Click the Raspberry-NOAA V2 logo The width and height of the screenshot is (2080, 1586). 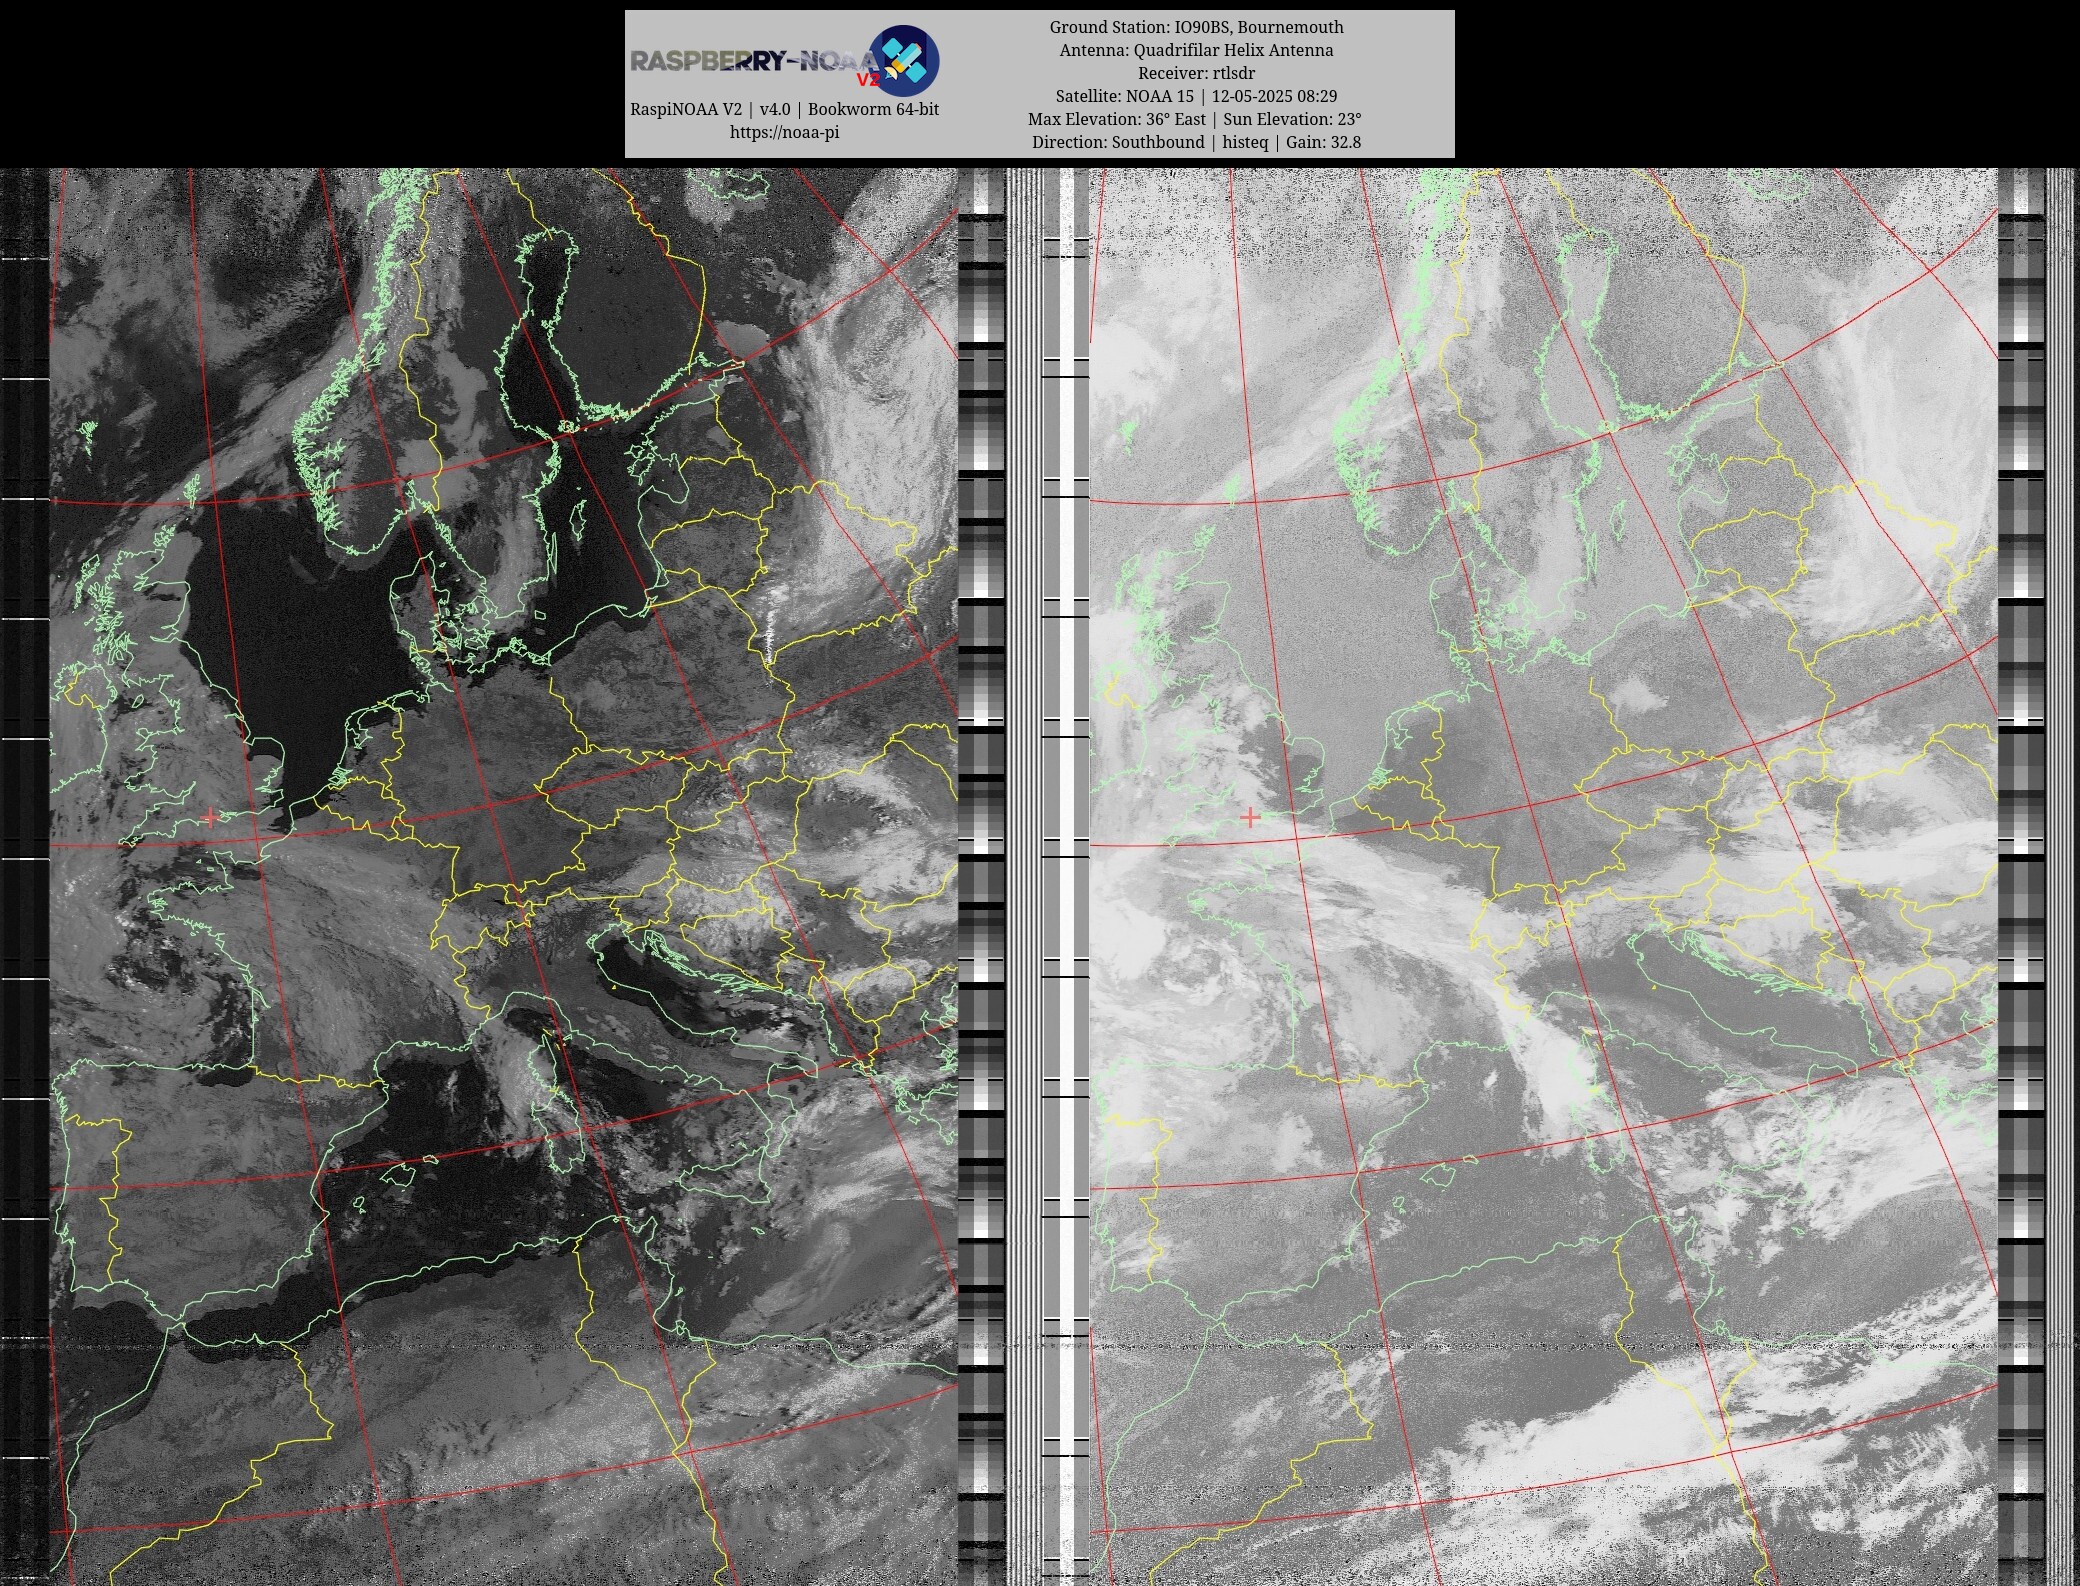point(784,60)
